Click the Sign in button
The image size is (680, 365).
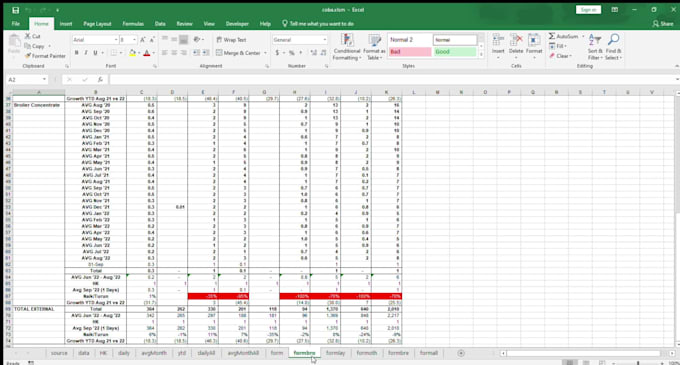(x=588, y=10)
